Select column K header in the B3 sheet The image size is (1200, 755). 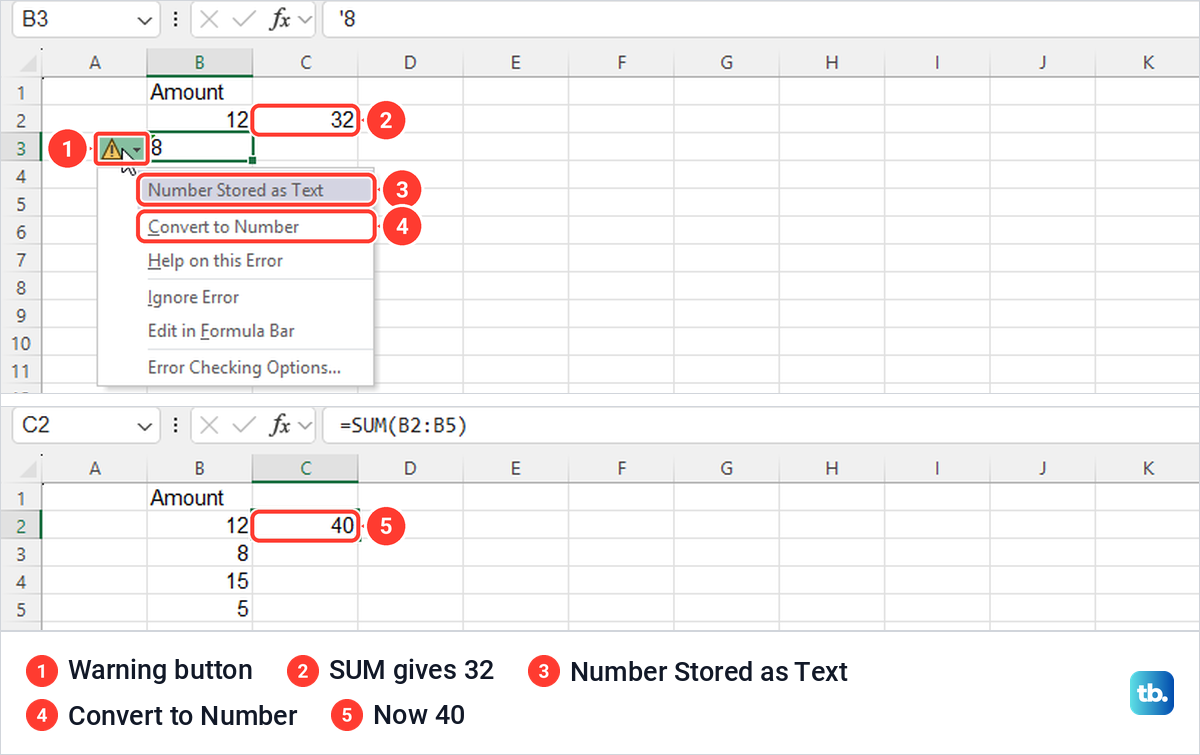tap(1148, 63)
